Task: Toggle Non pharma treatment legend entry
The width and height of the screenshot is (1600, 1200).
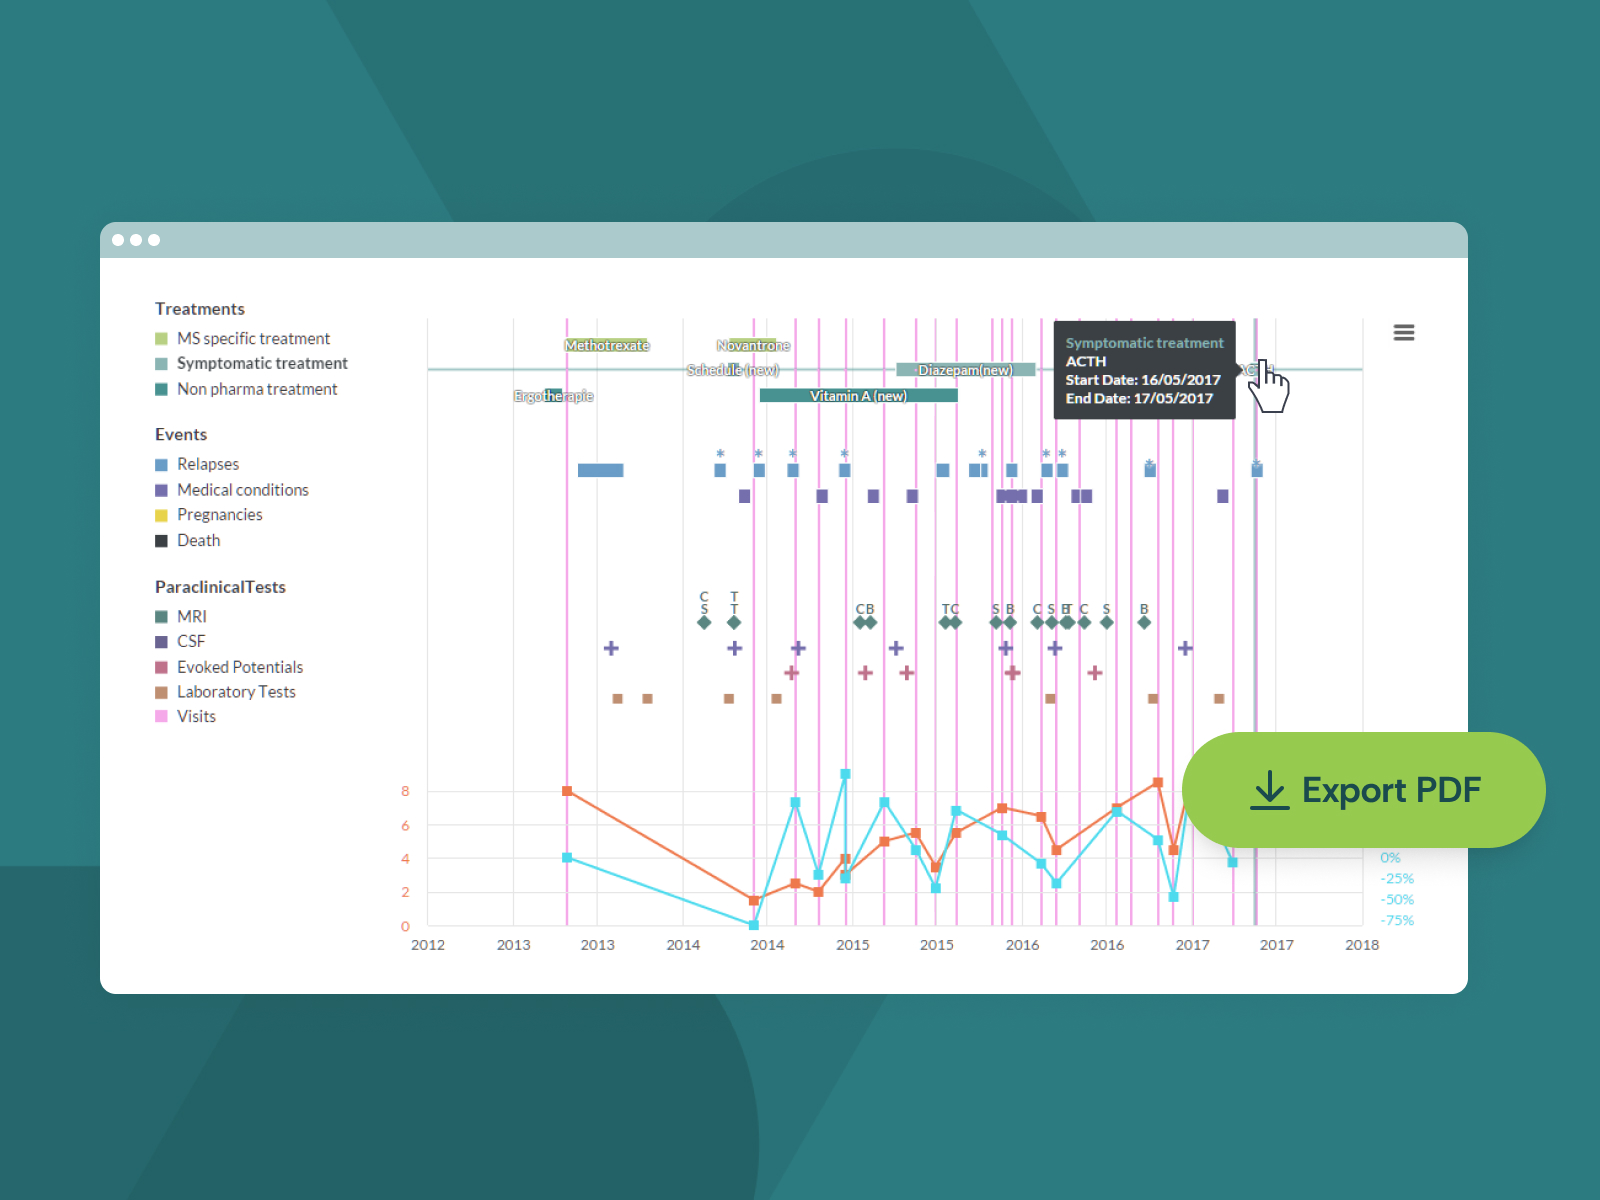Action: 247,389
